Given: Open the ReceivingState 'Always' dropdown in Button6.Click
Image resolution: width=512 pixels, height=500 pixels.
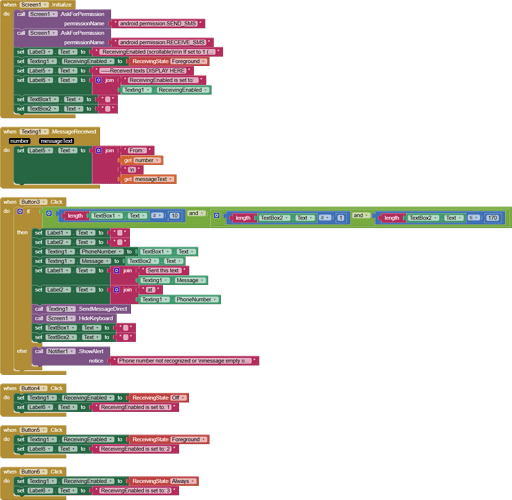Looking at the screenshot, I should [184, 481].
